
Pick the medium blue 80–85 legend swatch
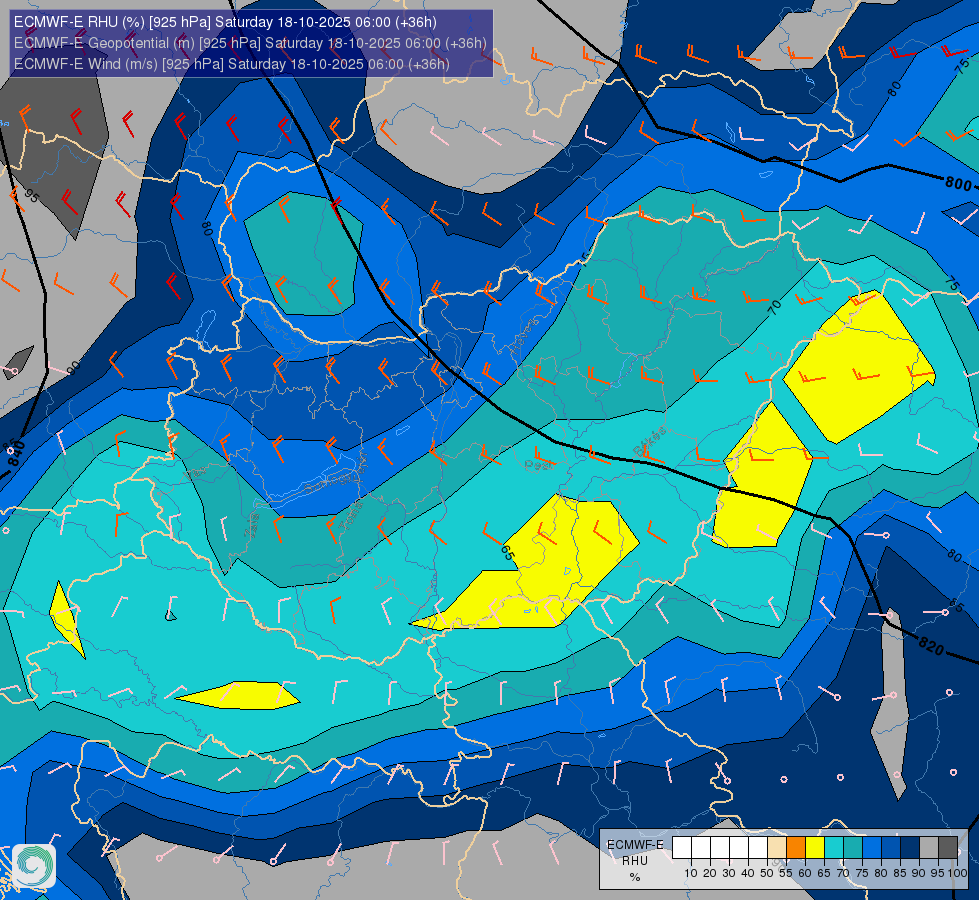[x=891, y=848]
